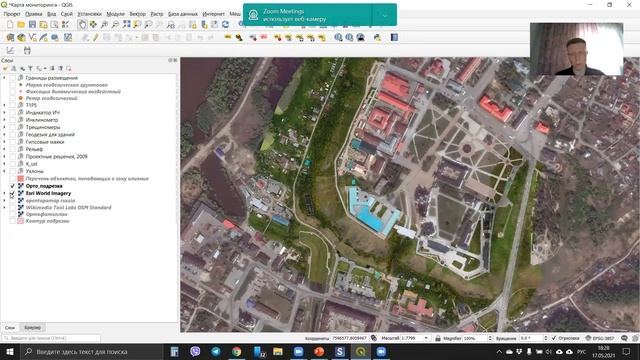Image resolution: width=640 pixels, height=360 pixels.
Task: Open the log messages speech bubble icon
Action: (x=624, y=338)
